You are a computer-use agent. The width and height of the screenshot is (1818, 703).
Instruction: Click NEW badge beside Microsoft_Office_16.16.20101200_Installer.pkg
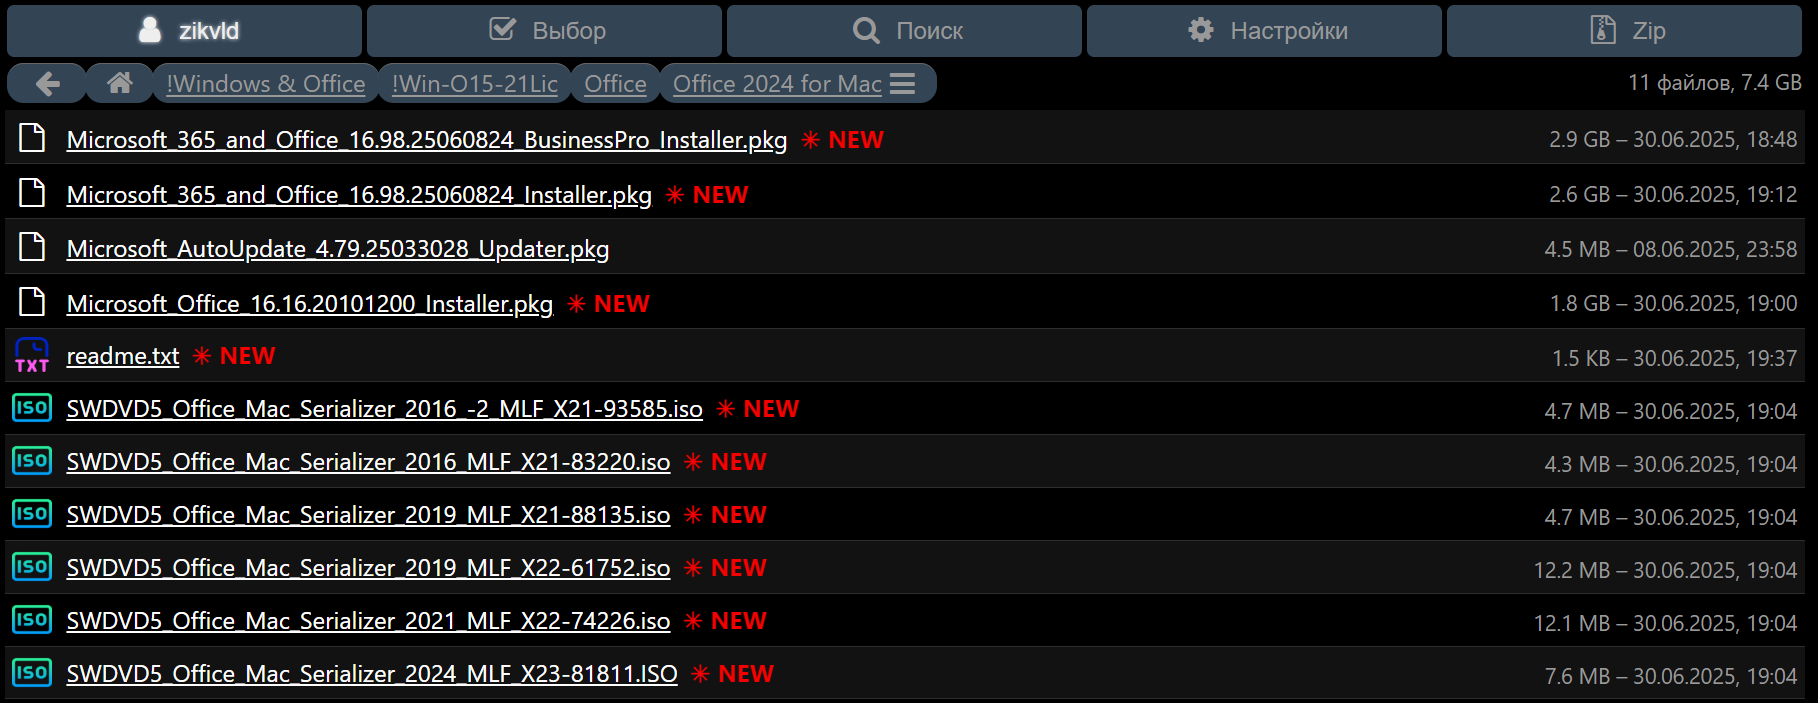click(x=608, y=304)
